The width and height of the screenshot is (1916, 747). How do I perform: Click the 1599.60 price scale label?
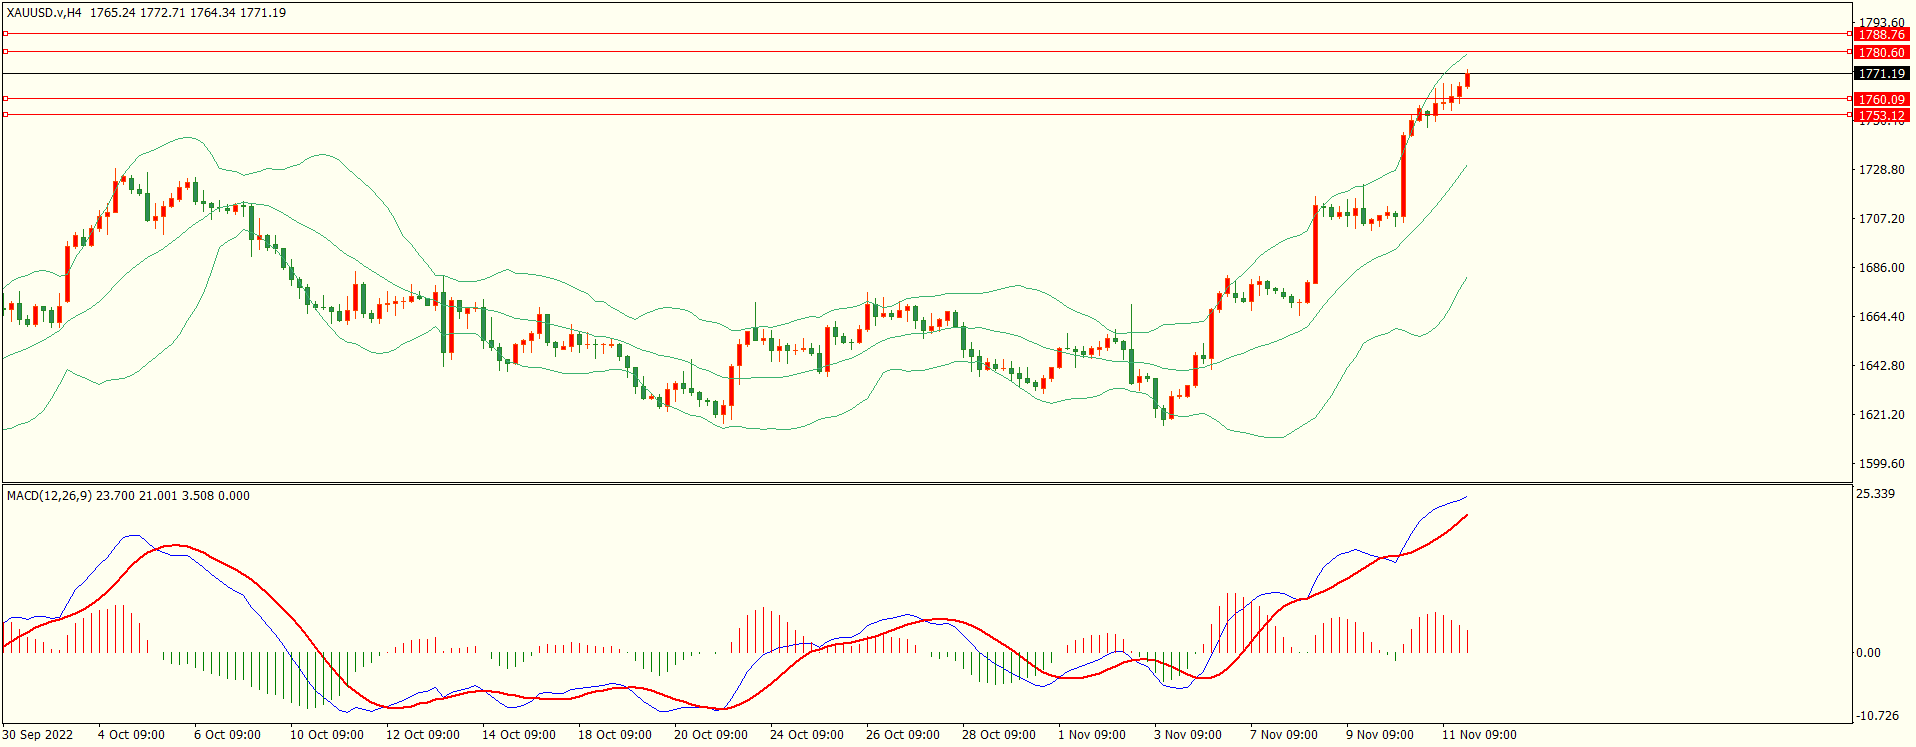point(1881,464)
